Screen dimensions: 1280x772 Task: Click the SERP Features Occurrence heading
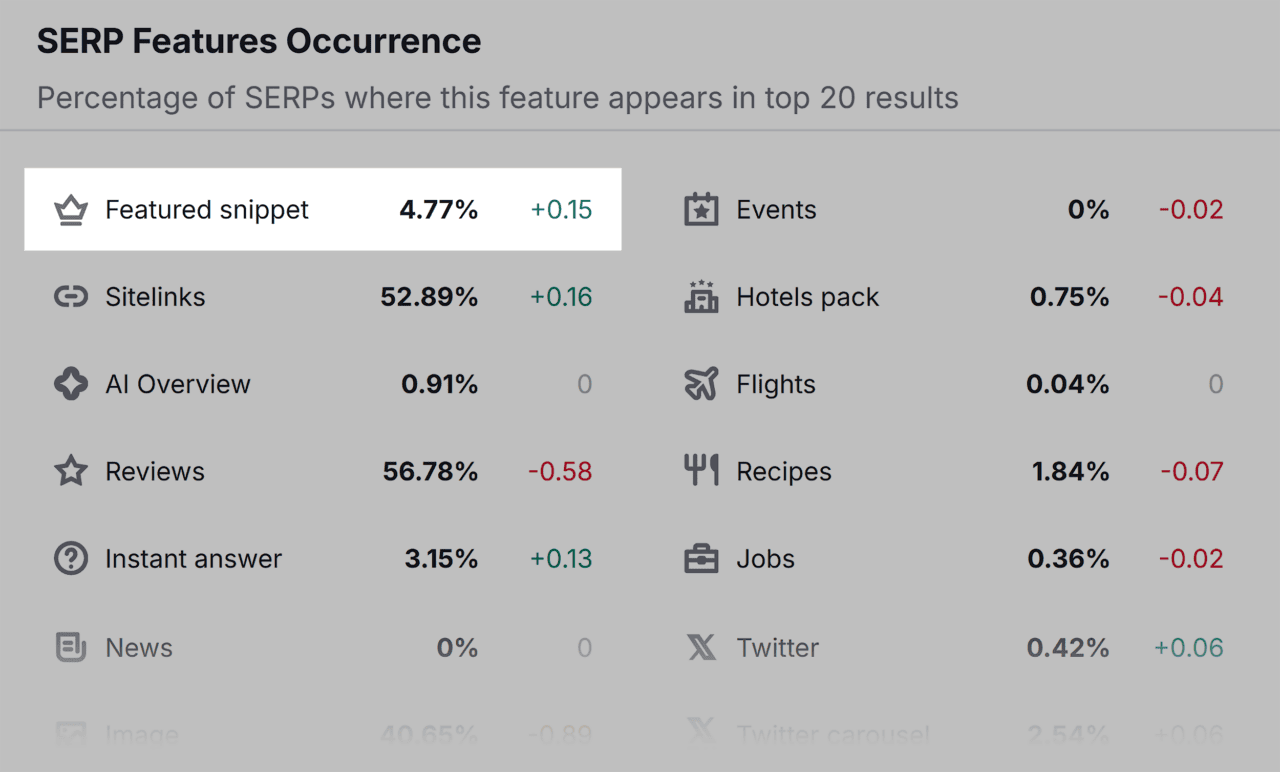258,41
